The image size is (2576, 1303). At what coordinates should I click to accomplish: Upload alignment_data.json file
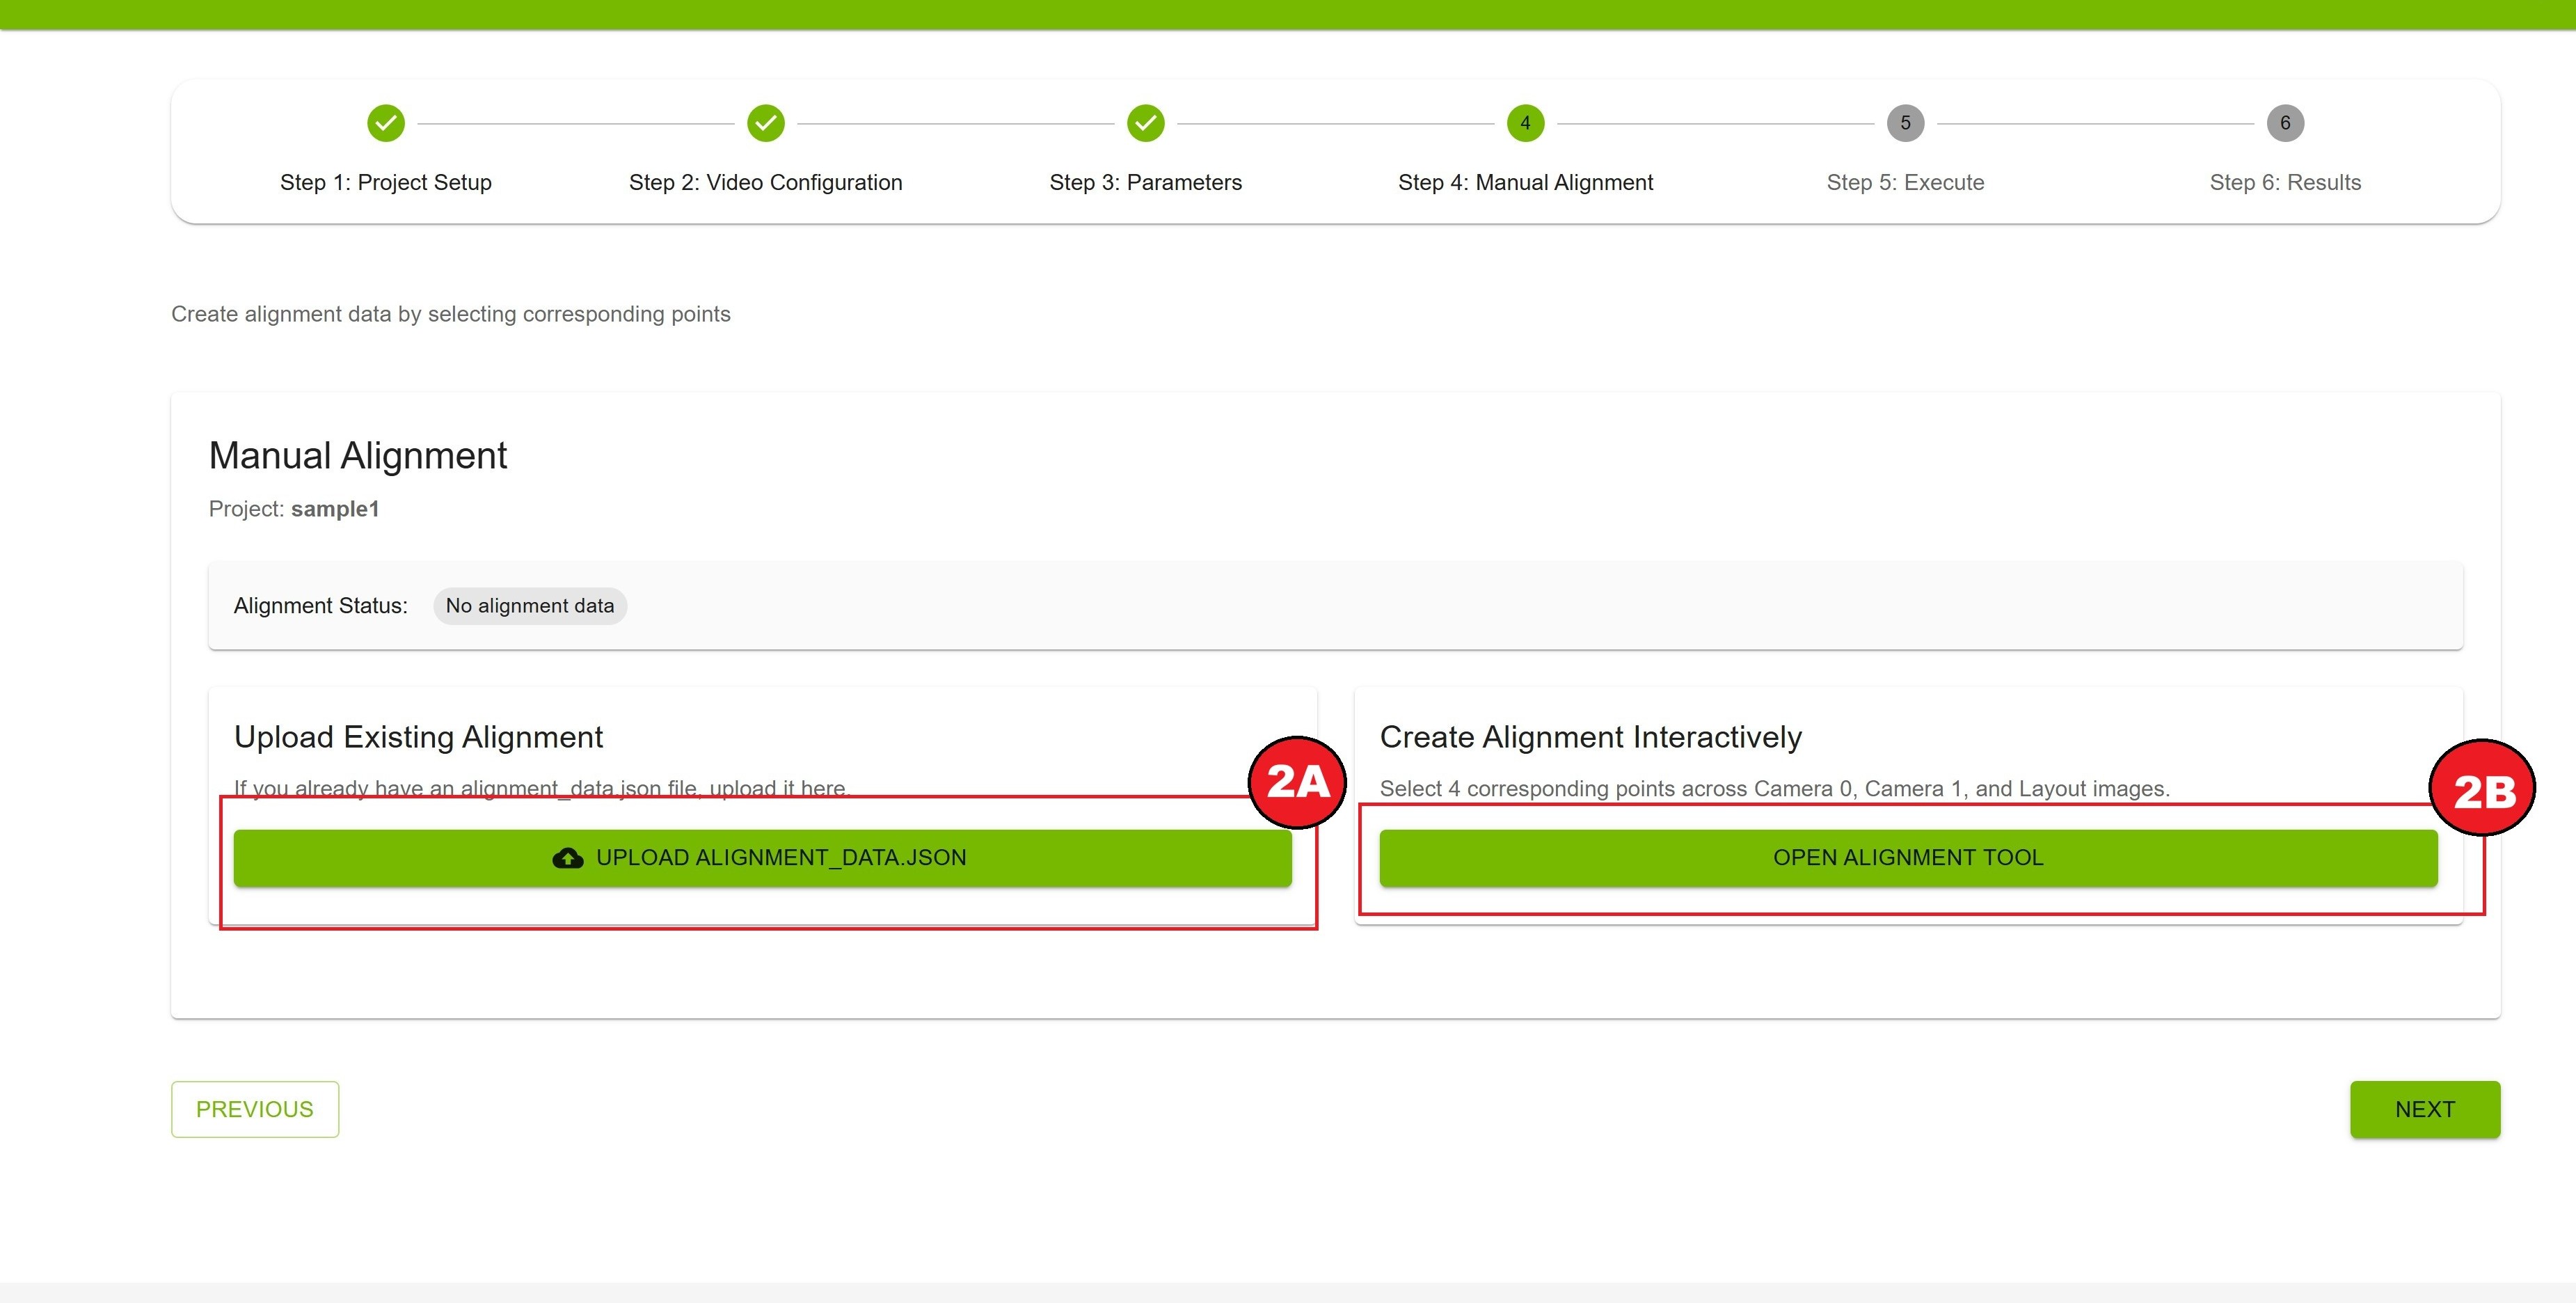point(763,858)
